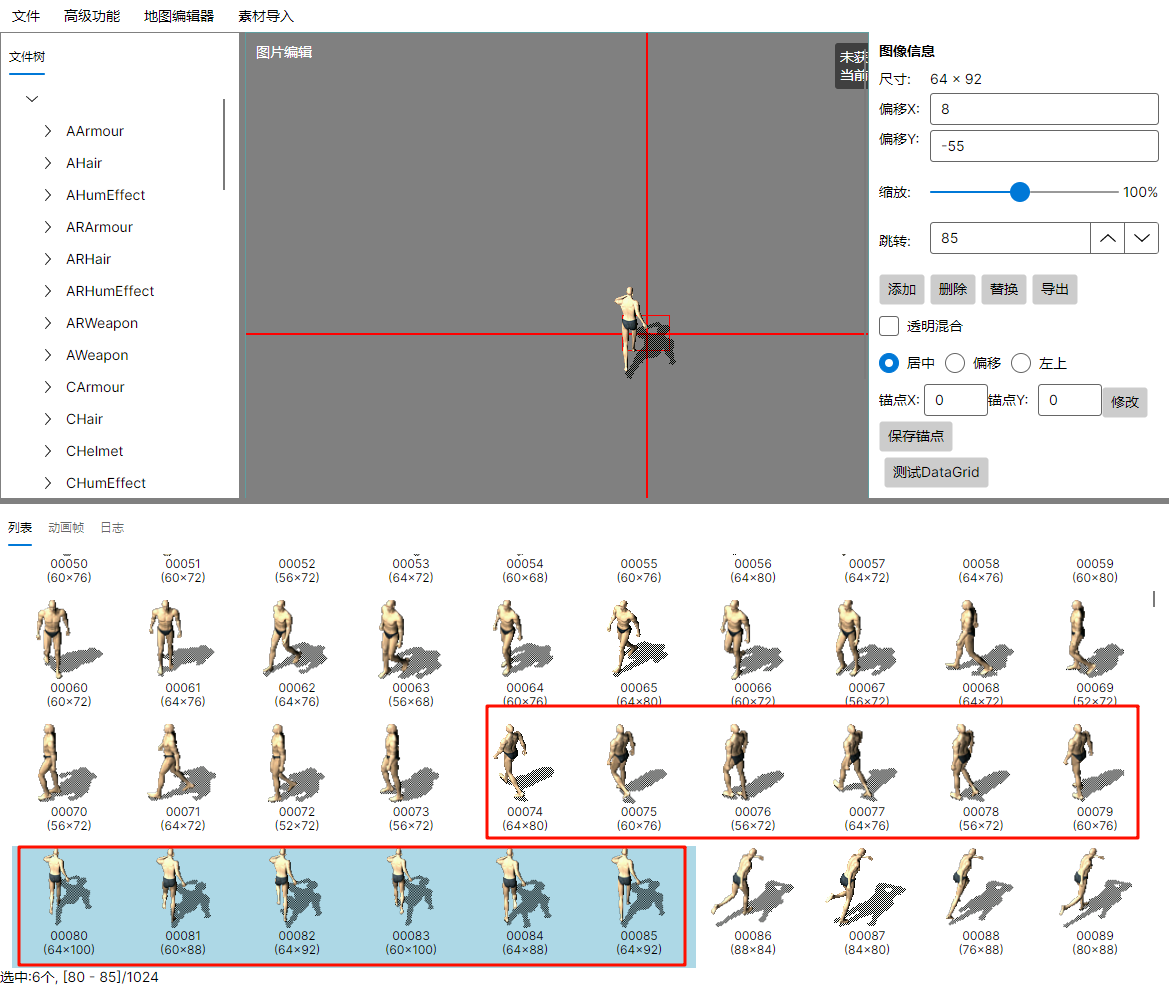
Task: Select the 偏移 radio button
Action: coord(955,363)
